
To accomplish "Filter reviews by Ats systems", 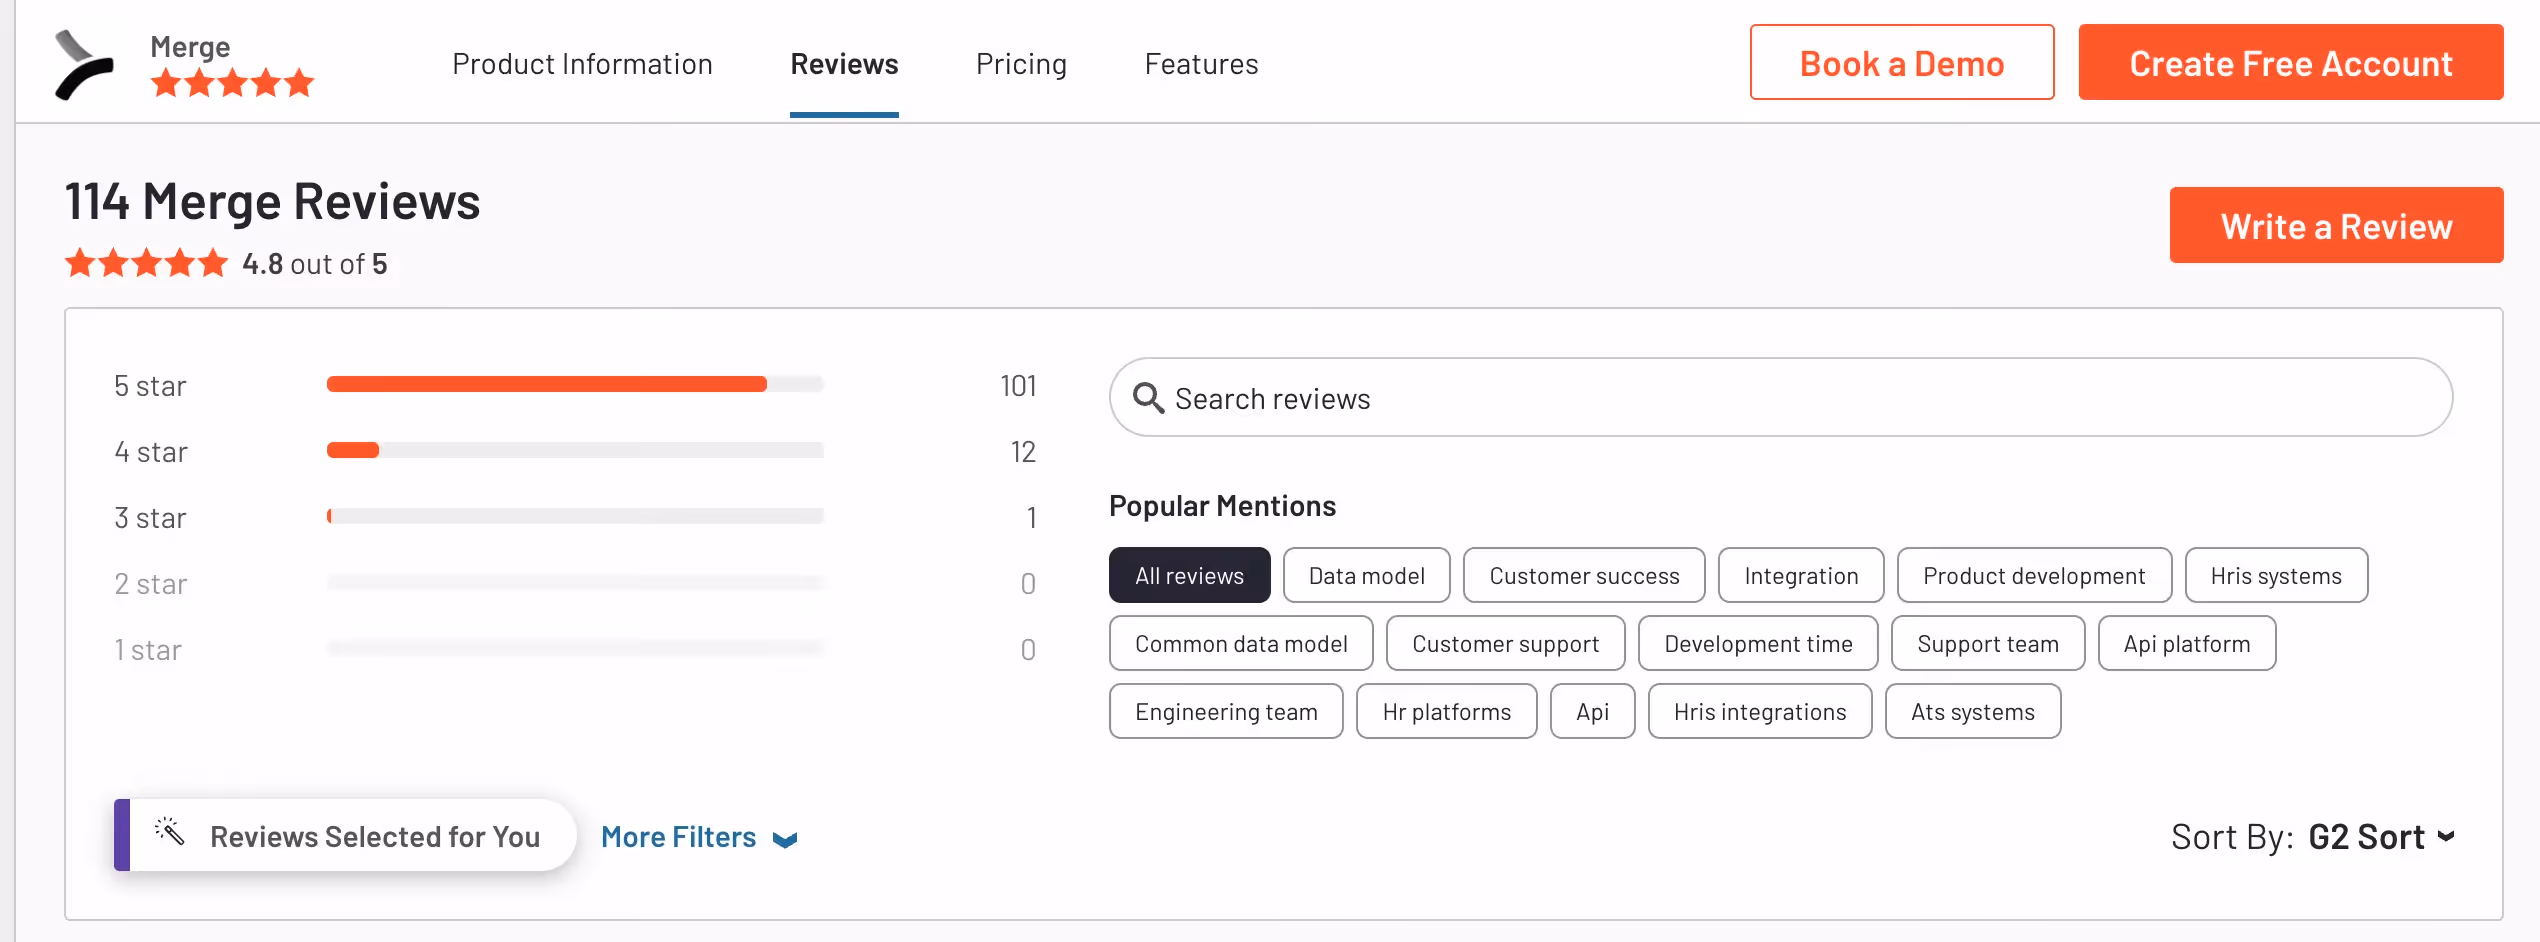I will [x=1973, y=711].
